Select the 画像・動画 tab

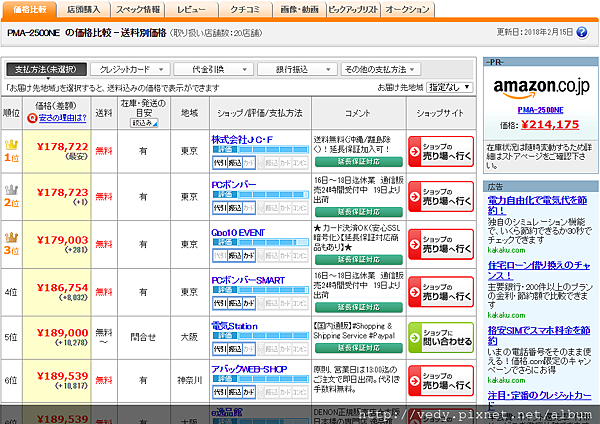tap(299, 10)
